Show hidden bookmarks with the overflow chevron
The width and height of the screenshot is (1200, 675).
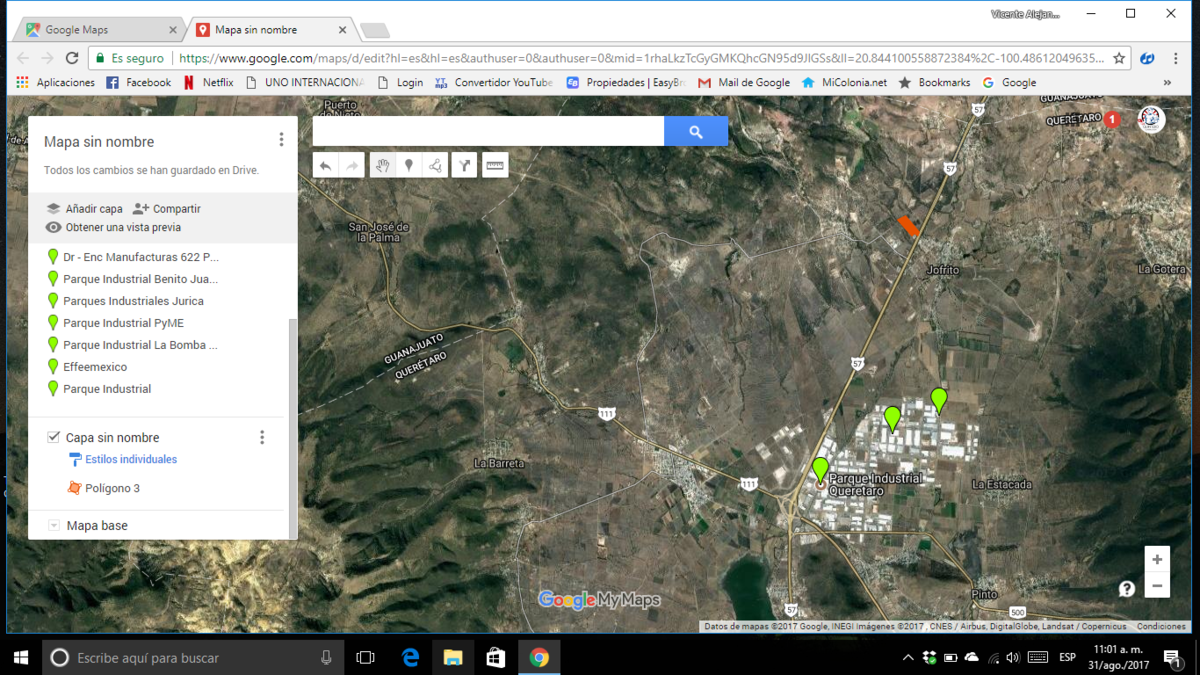click(1167, 83)
